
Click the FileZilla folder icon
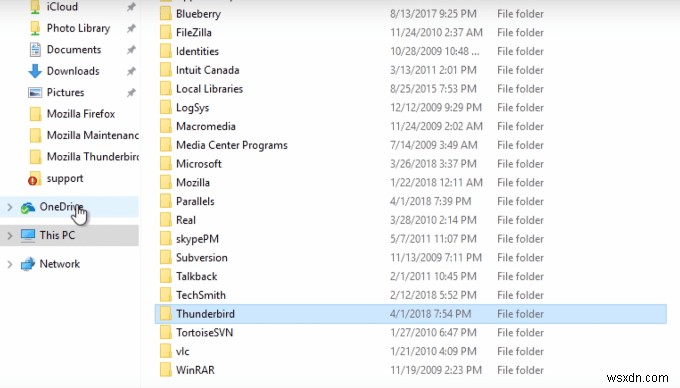166,33
